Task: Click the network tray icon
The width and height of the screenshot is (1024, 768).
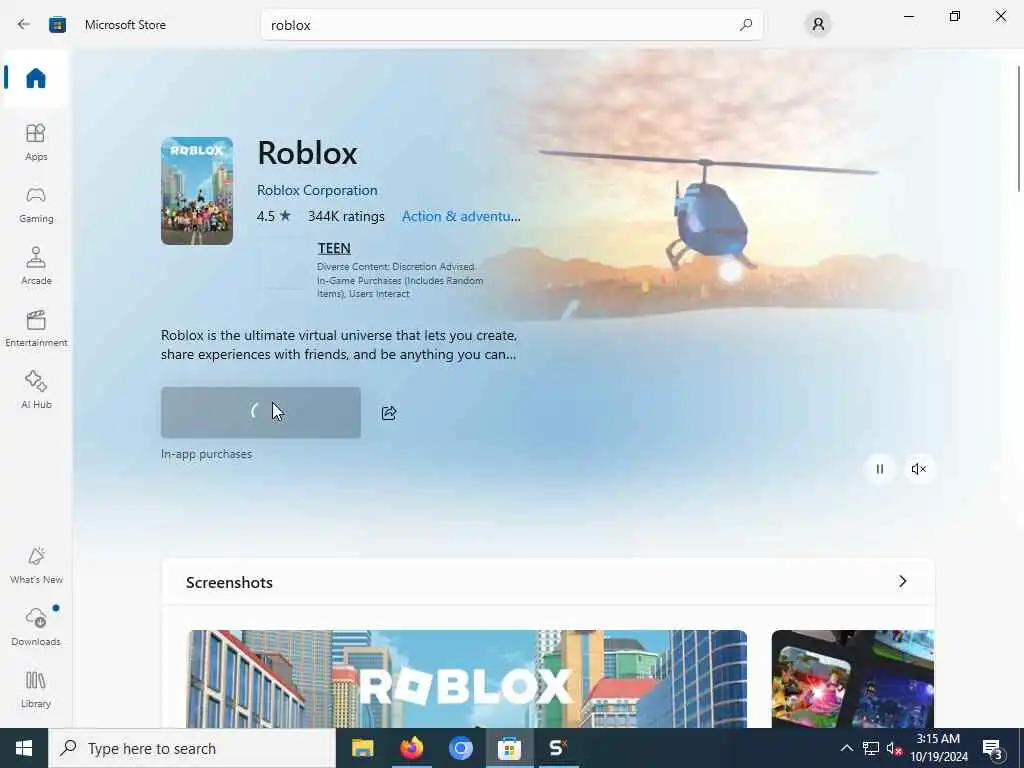Action: click(x=871, y=748)
